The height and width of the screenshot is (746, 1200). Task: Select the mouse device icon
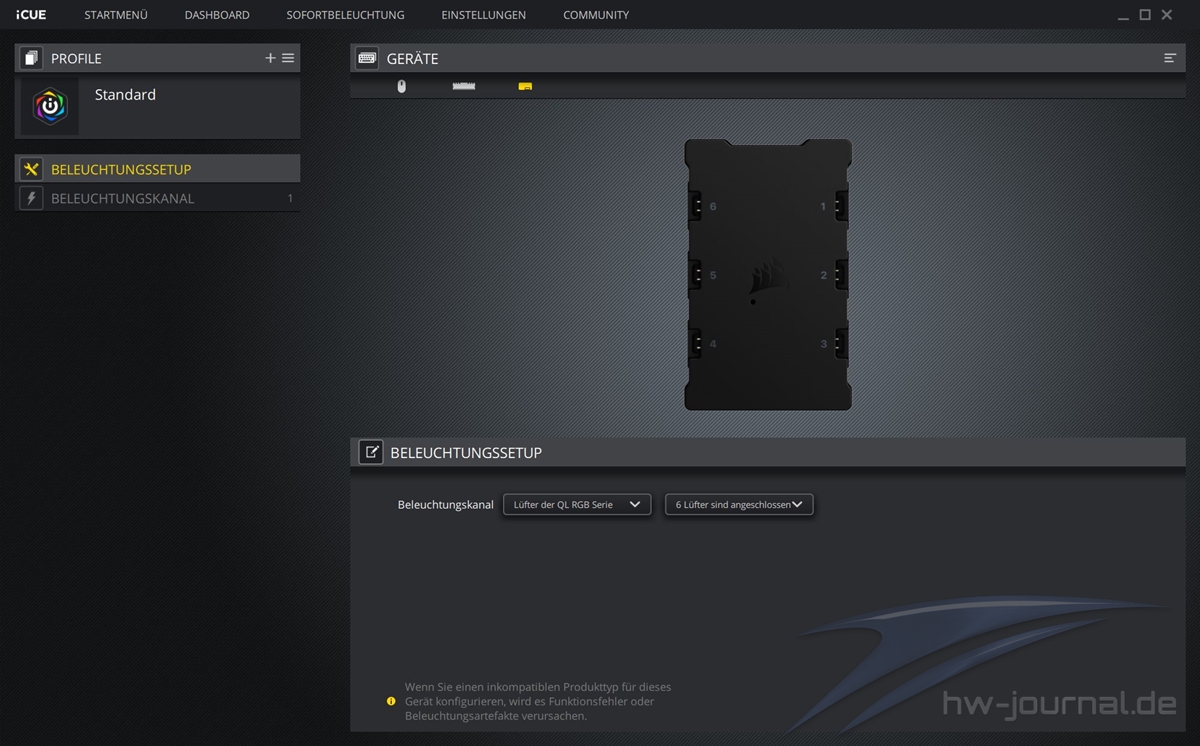(402, 86)
